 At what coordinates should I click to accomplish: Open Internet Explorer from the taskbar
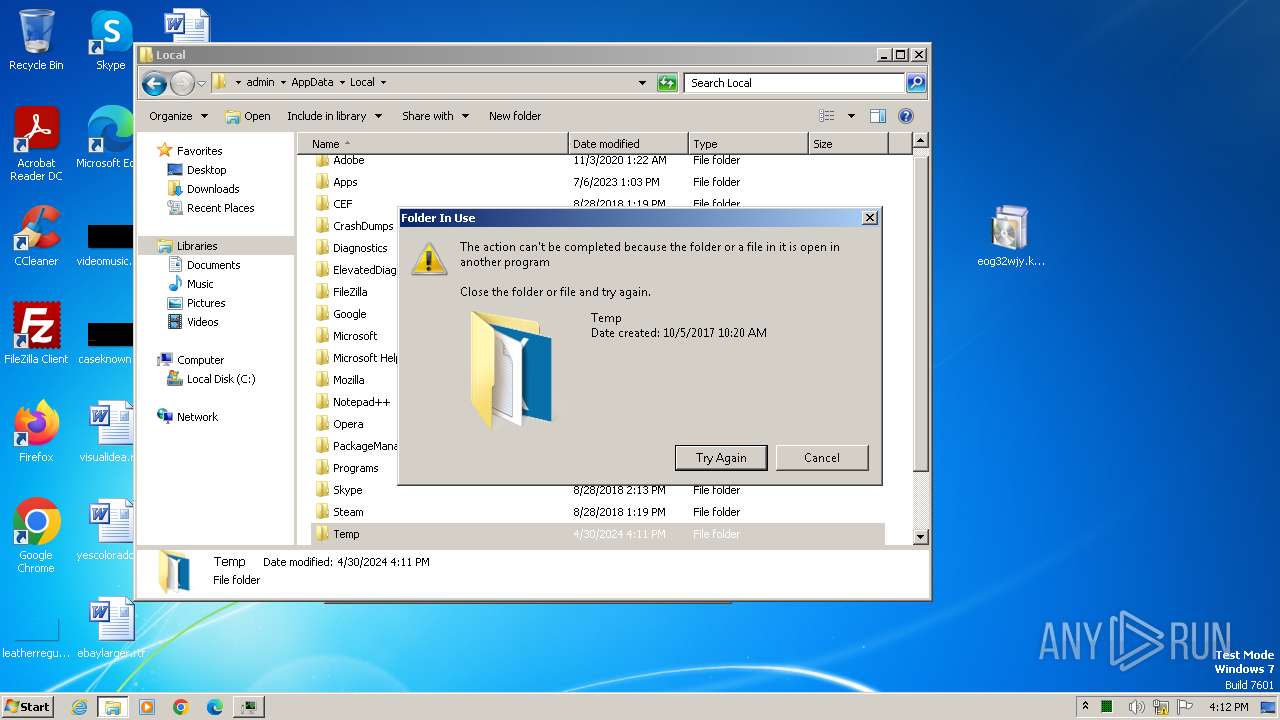[79, 707]
